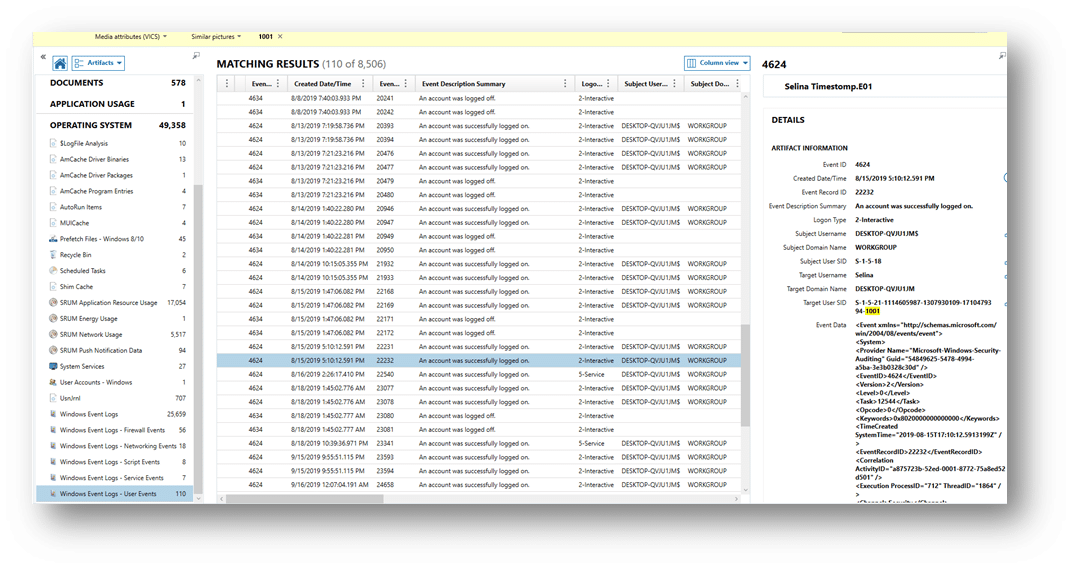Close the 1001 filter tag
The height and width of the screenshot is (569, 1072).
point(280,36)
